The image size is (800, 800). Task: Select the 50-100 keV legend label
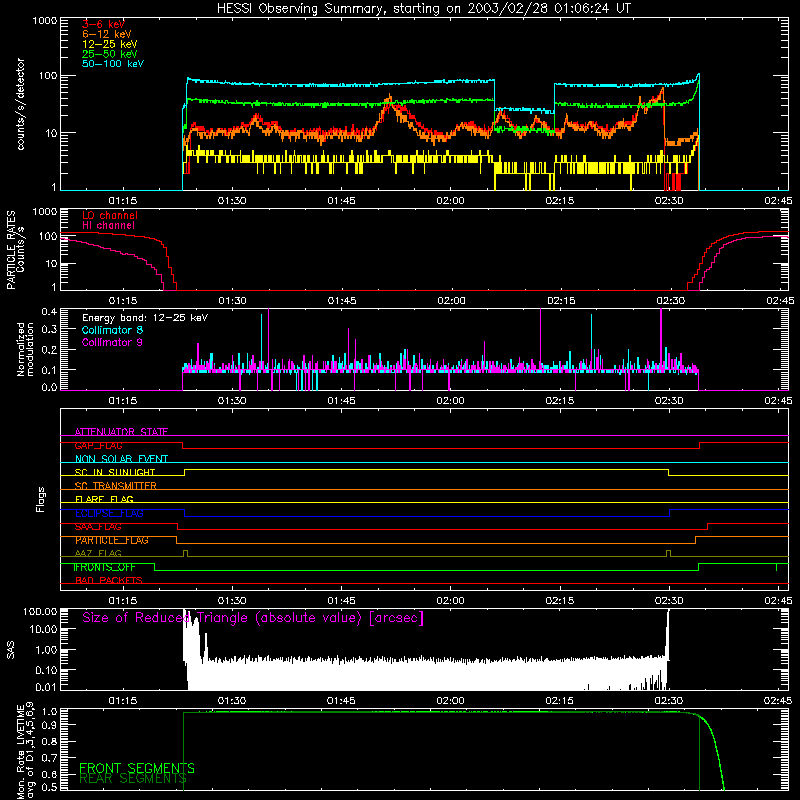click(113, 64)
